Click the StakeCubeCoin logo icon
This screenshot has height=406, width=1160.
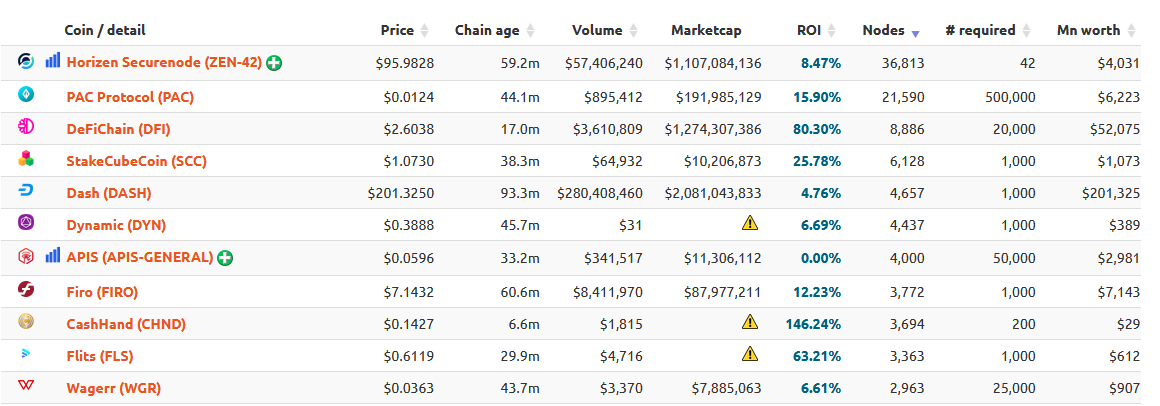tap(26, 158)
